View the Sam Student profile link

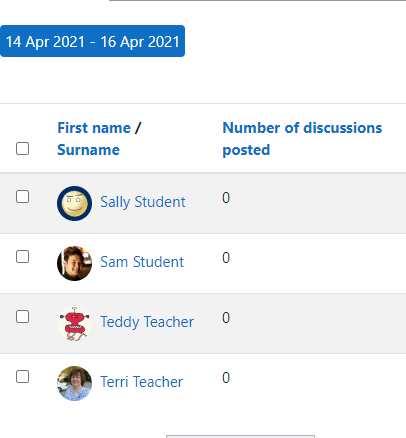pos(142,262)
